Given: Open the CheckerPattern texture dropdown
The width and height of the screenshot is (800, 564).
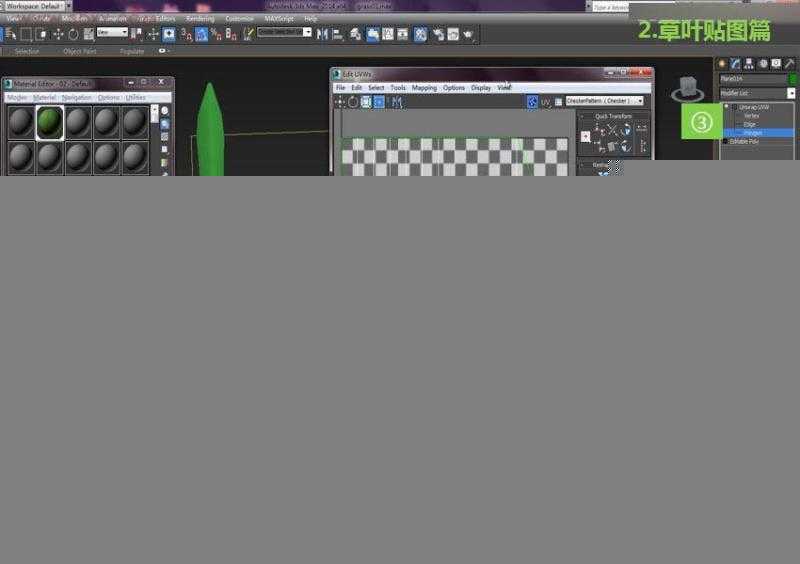Looking at the screenshot, I should point(604,101).
